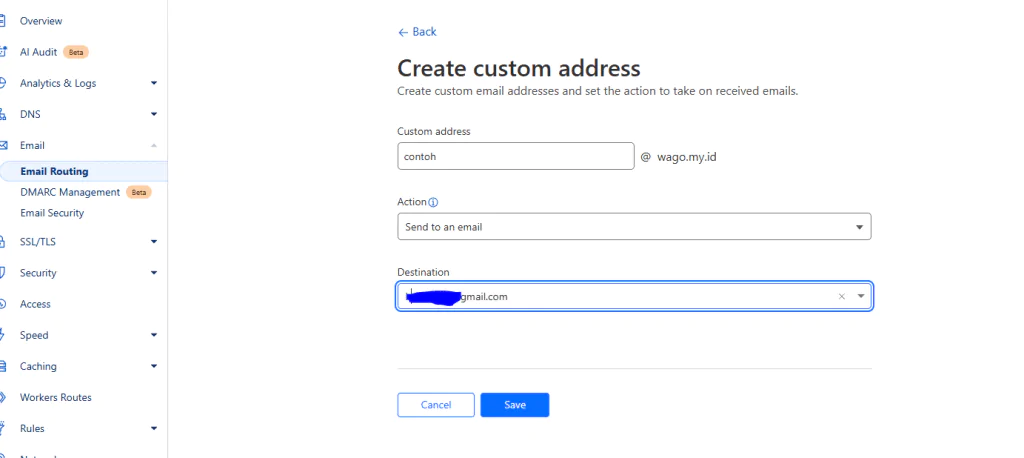Viewport: 1024px width, 458px height.
Task: Open the Action dropdown
Action: point(634,227)
